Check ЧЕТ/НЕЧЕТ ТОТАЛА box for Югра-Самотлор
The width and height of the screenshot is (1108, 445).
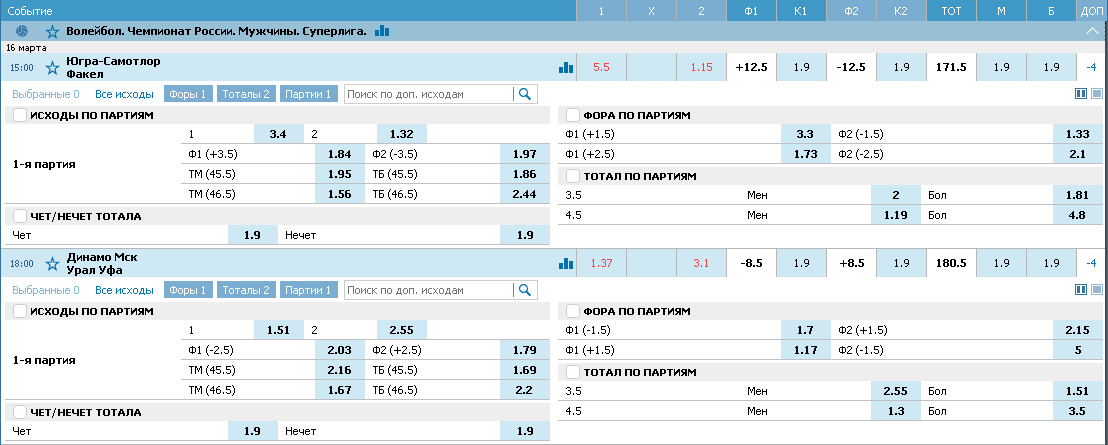point(20,216)
